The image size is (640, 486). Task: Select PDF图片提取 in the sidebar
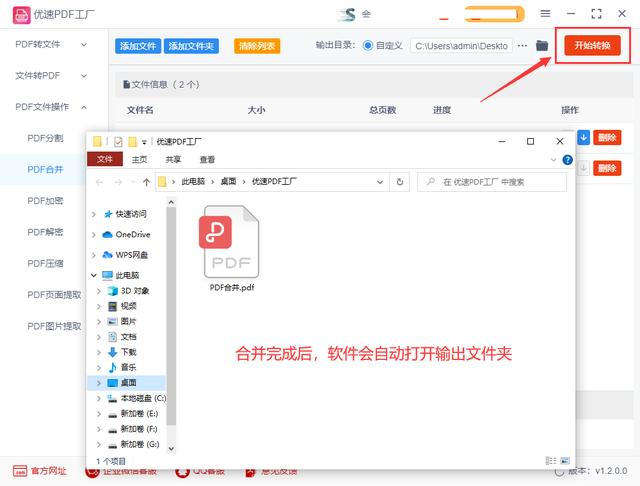coord(54,326)
